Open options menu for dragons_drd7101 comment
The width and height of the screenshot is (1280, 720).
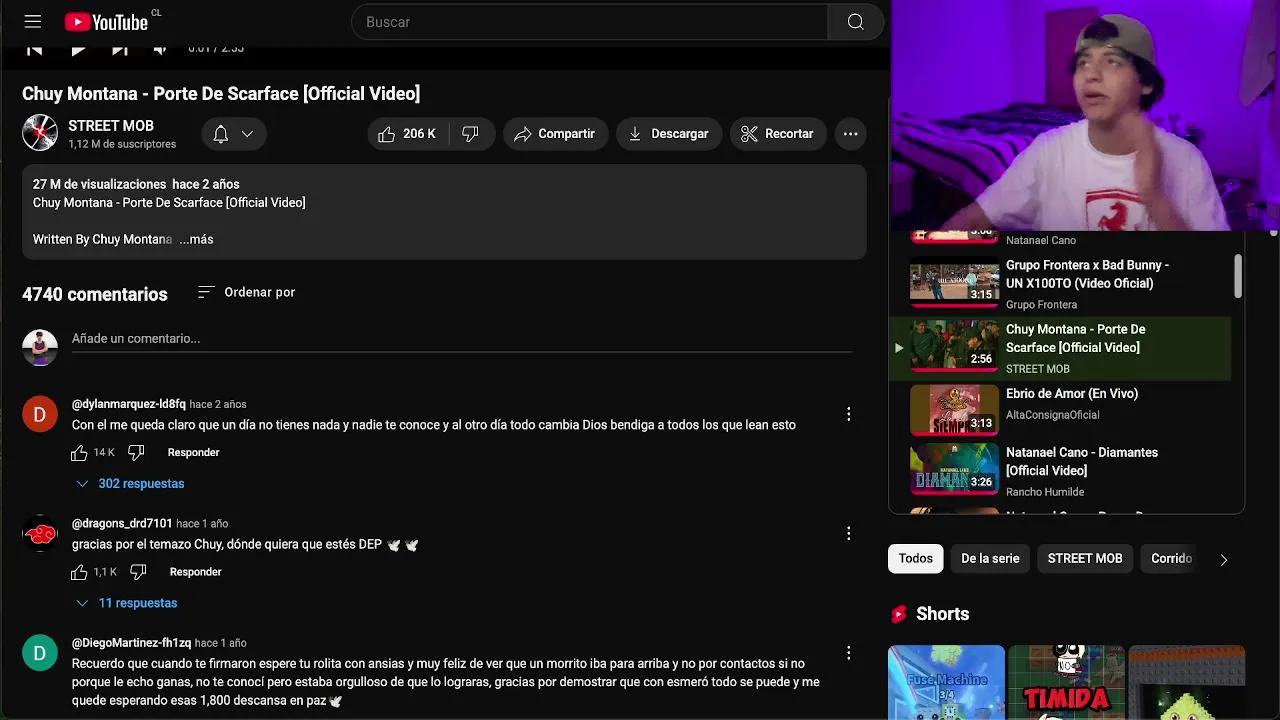(x=849, y=533)
